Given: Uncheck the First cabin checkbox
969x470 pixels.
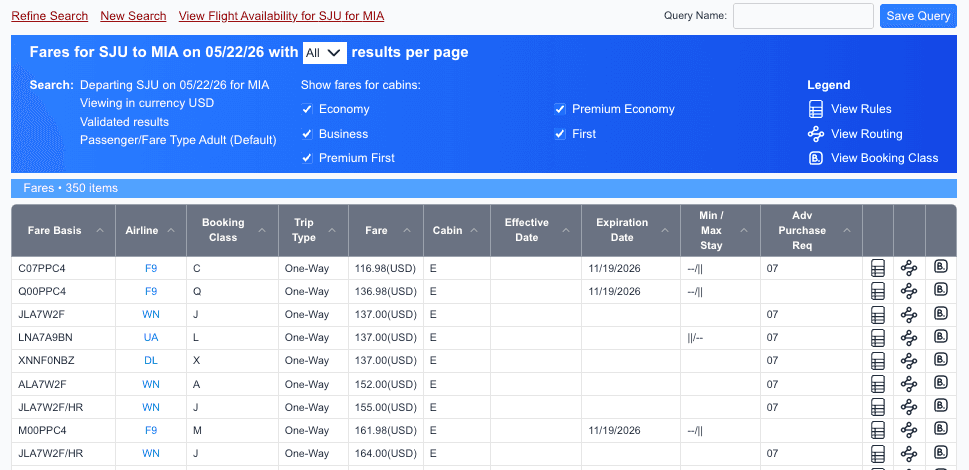Looking at the screenshot, I should click(x=560, y=134).
